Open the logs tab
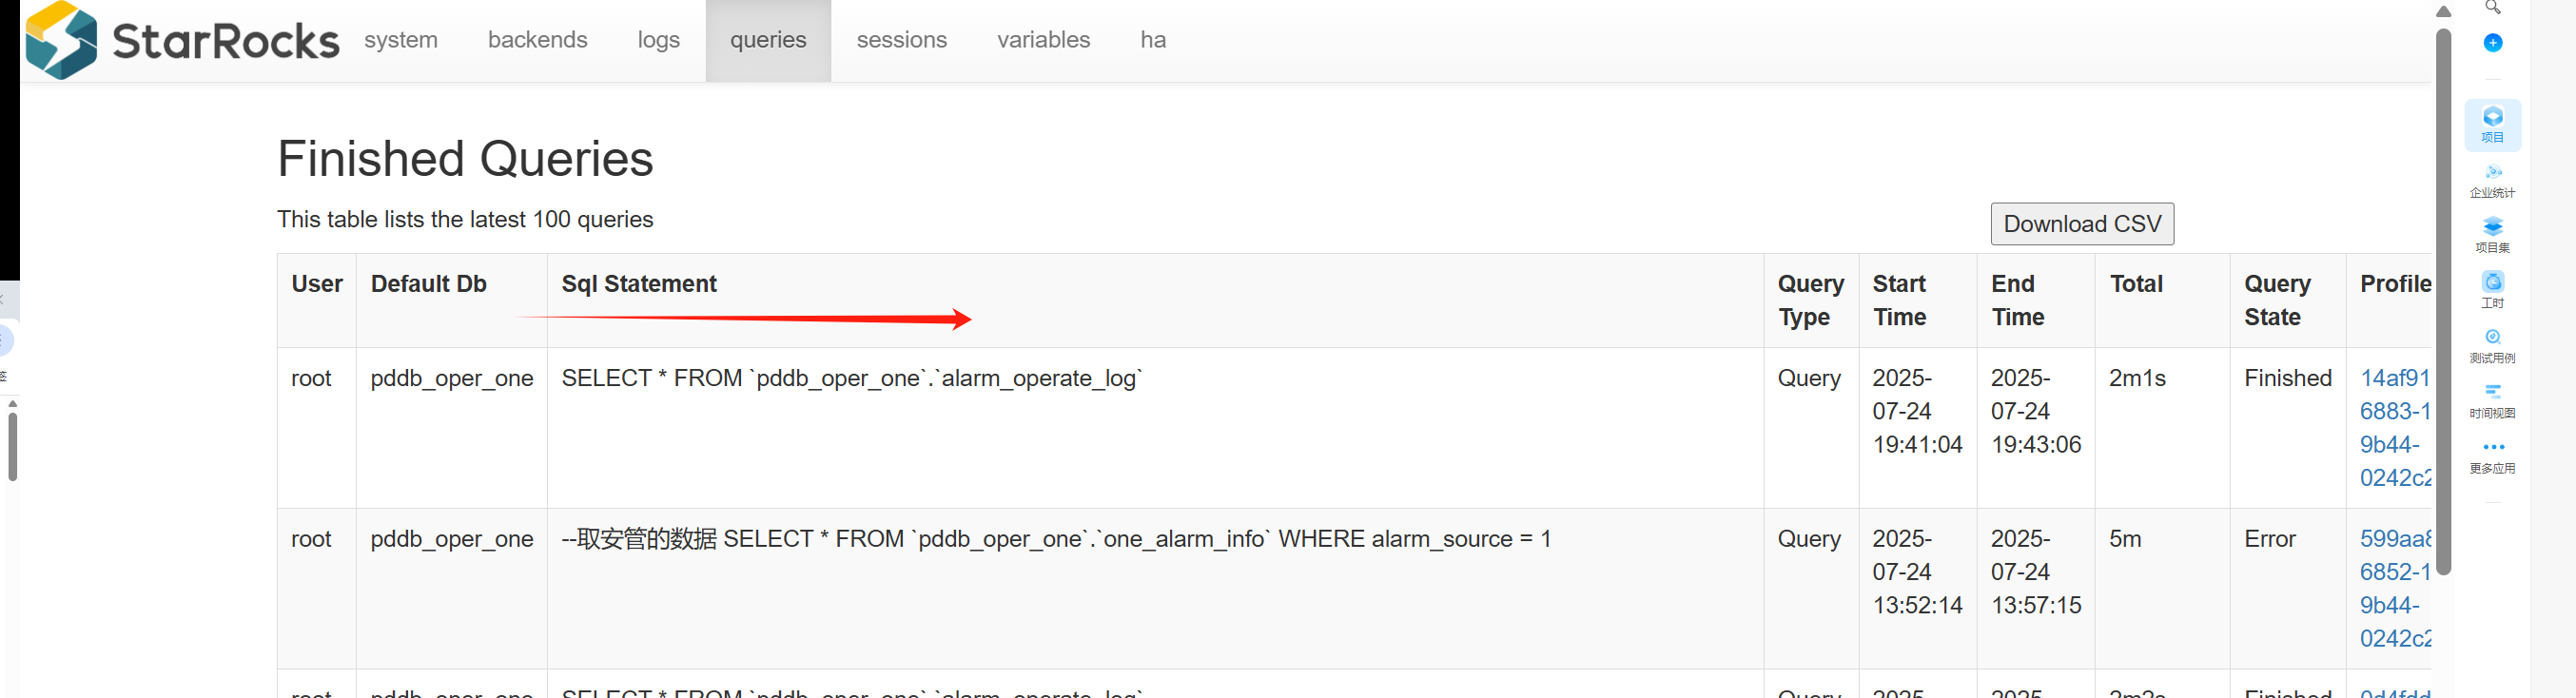The height and width of the screenshot is (698, 2576). click(658, 40)
